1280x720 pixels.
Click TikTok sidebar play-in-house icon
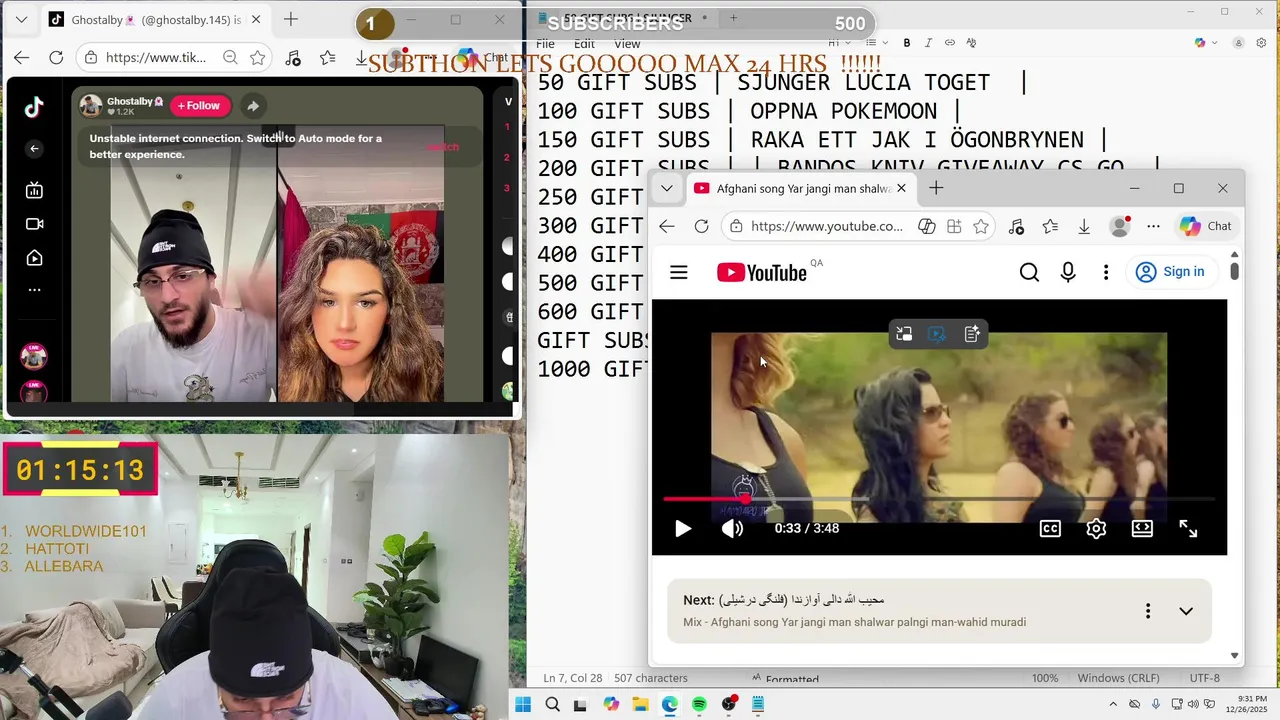point(34,258)
